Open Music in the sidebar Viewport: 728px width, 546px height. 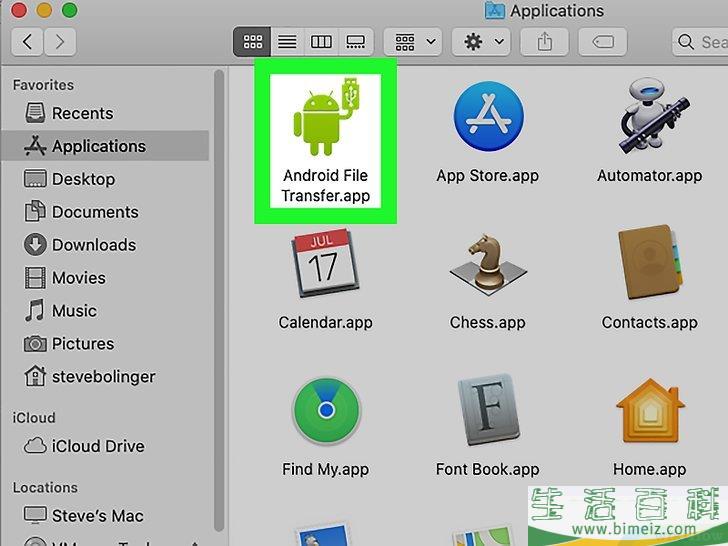pyautogui.click(x=104, y=311)
